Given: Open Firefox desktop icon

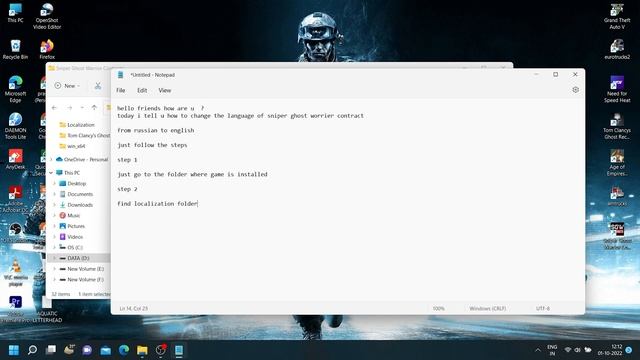Looking at the screenshot, I should click(x=47, y=50).
